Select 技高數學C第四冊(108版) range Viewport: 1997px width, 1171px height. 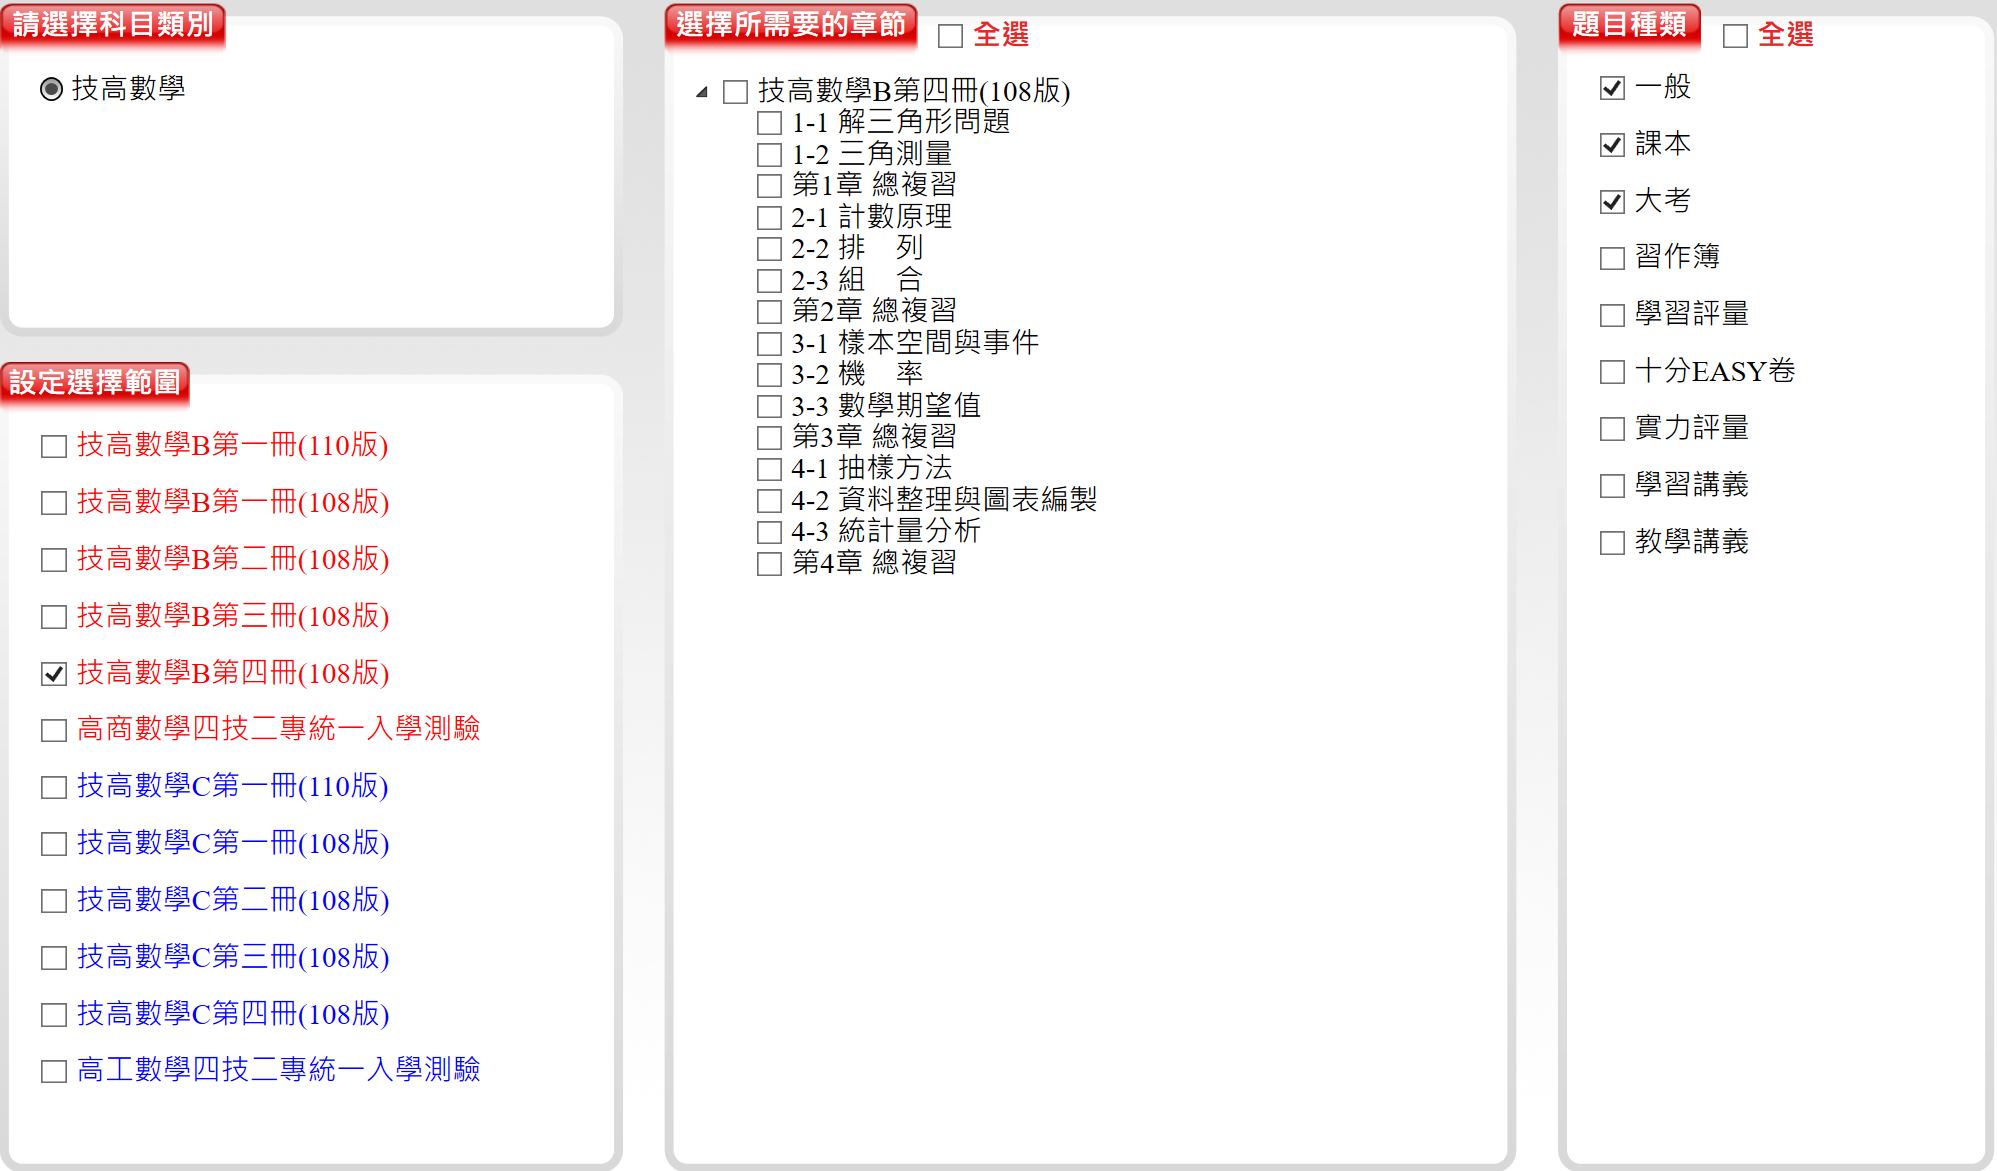53,1016
